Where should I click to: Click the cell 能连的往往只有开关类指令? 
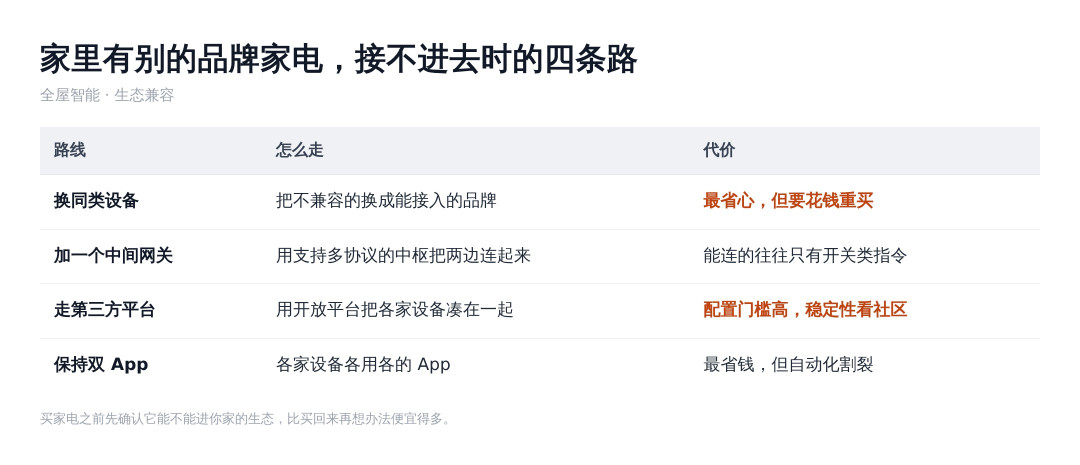(805, 256)
